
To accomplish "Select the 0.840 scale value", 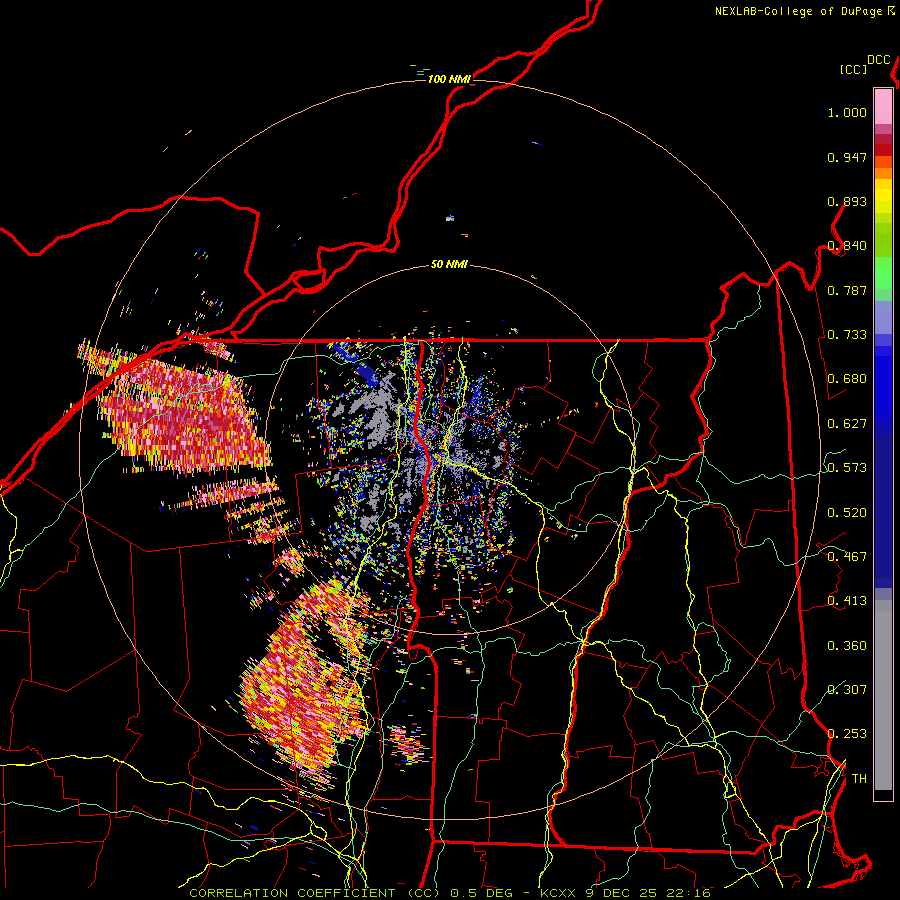I will [x=847, y=246].
